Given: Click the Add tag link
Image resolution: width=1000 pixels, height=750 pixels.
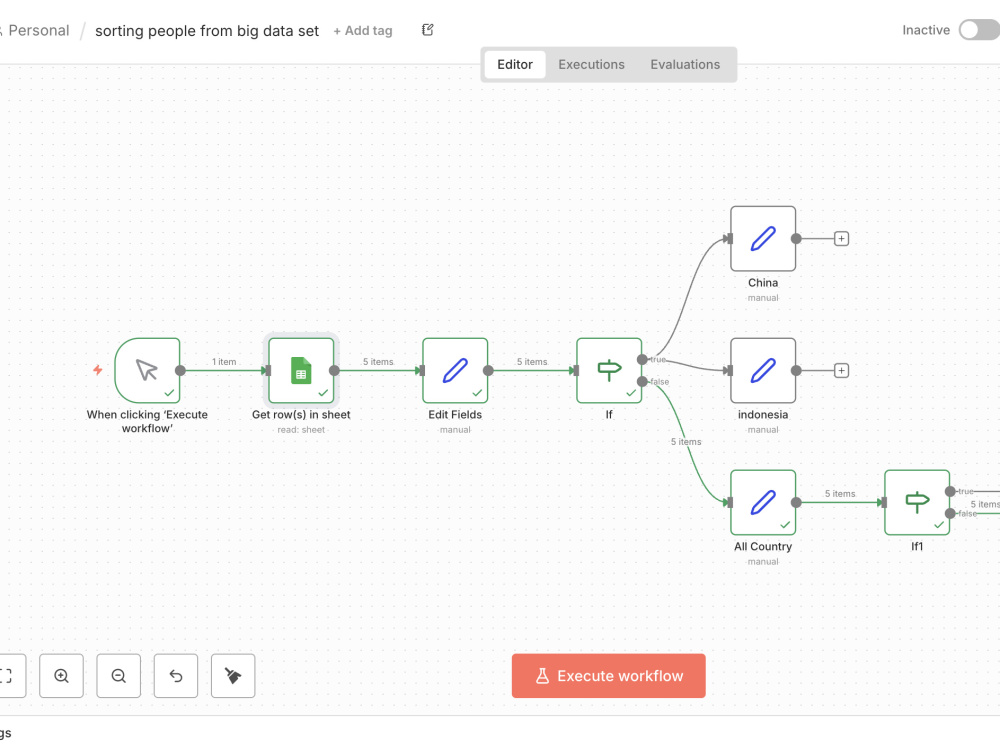Looking at the screenshot, I should 363,31.
